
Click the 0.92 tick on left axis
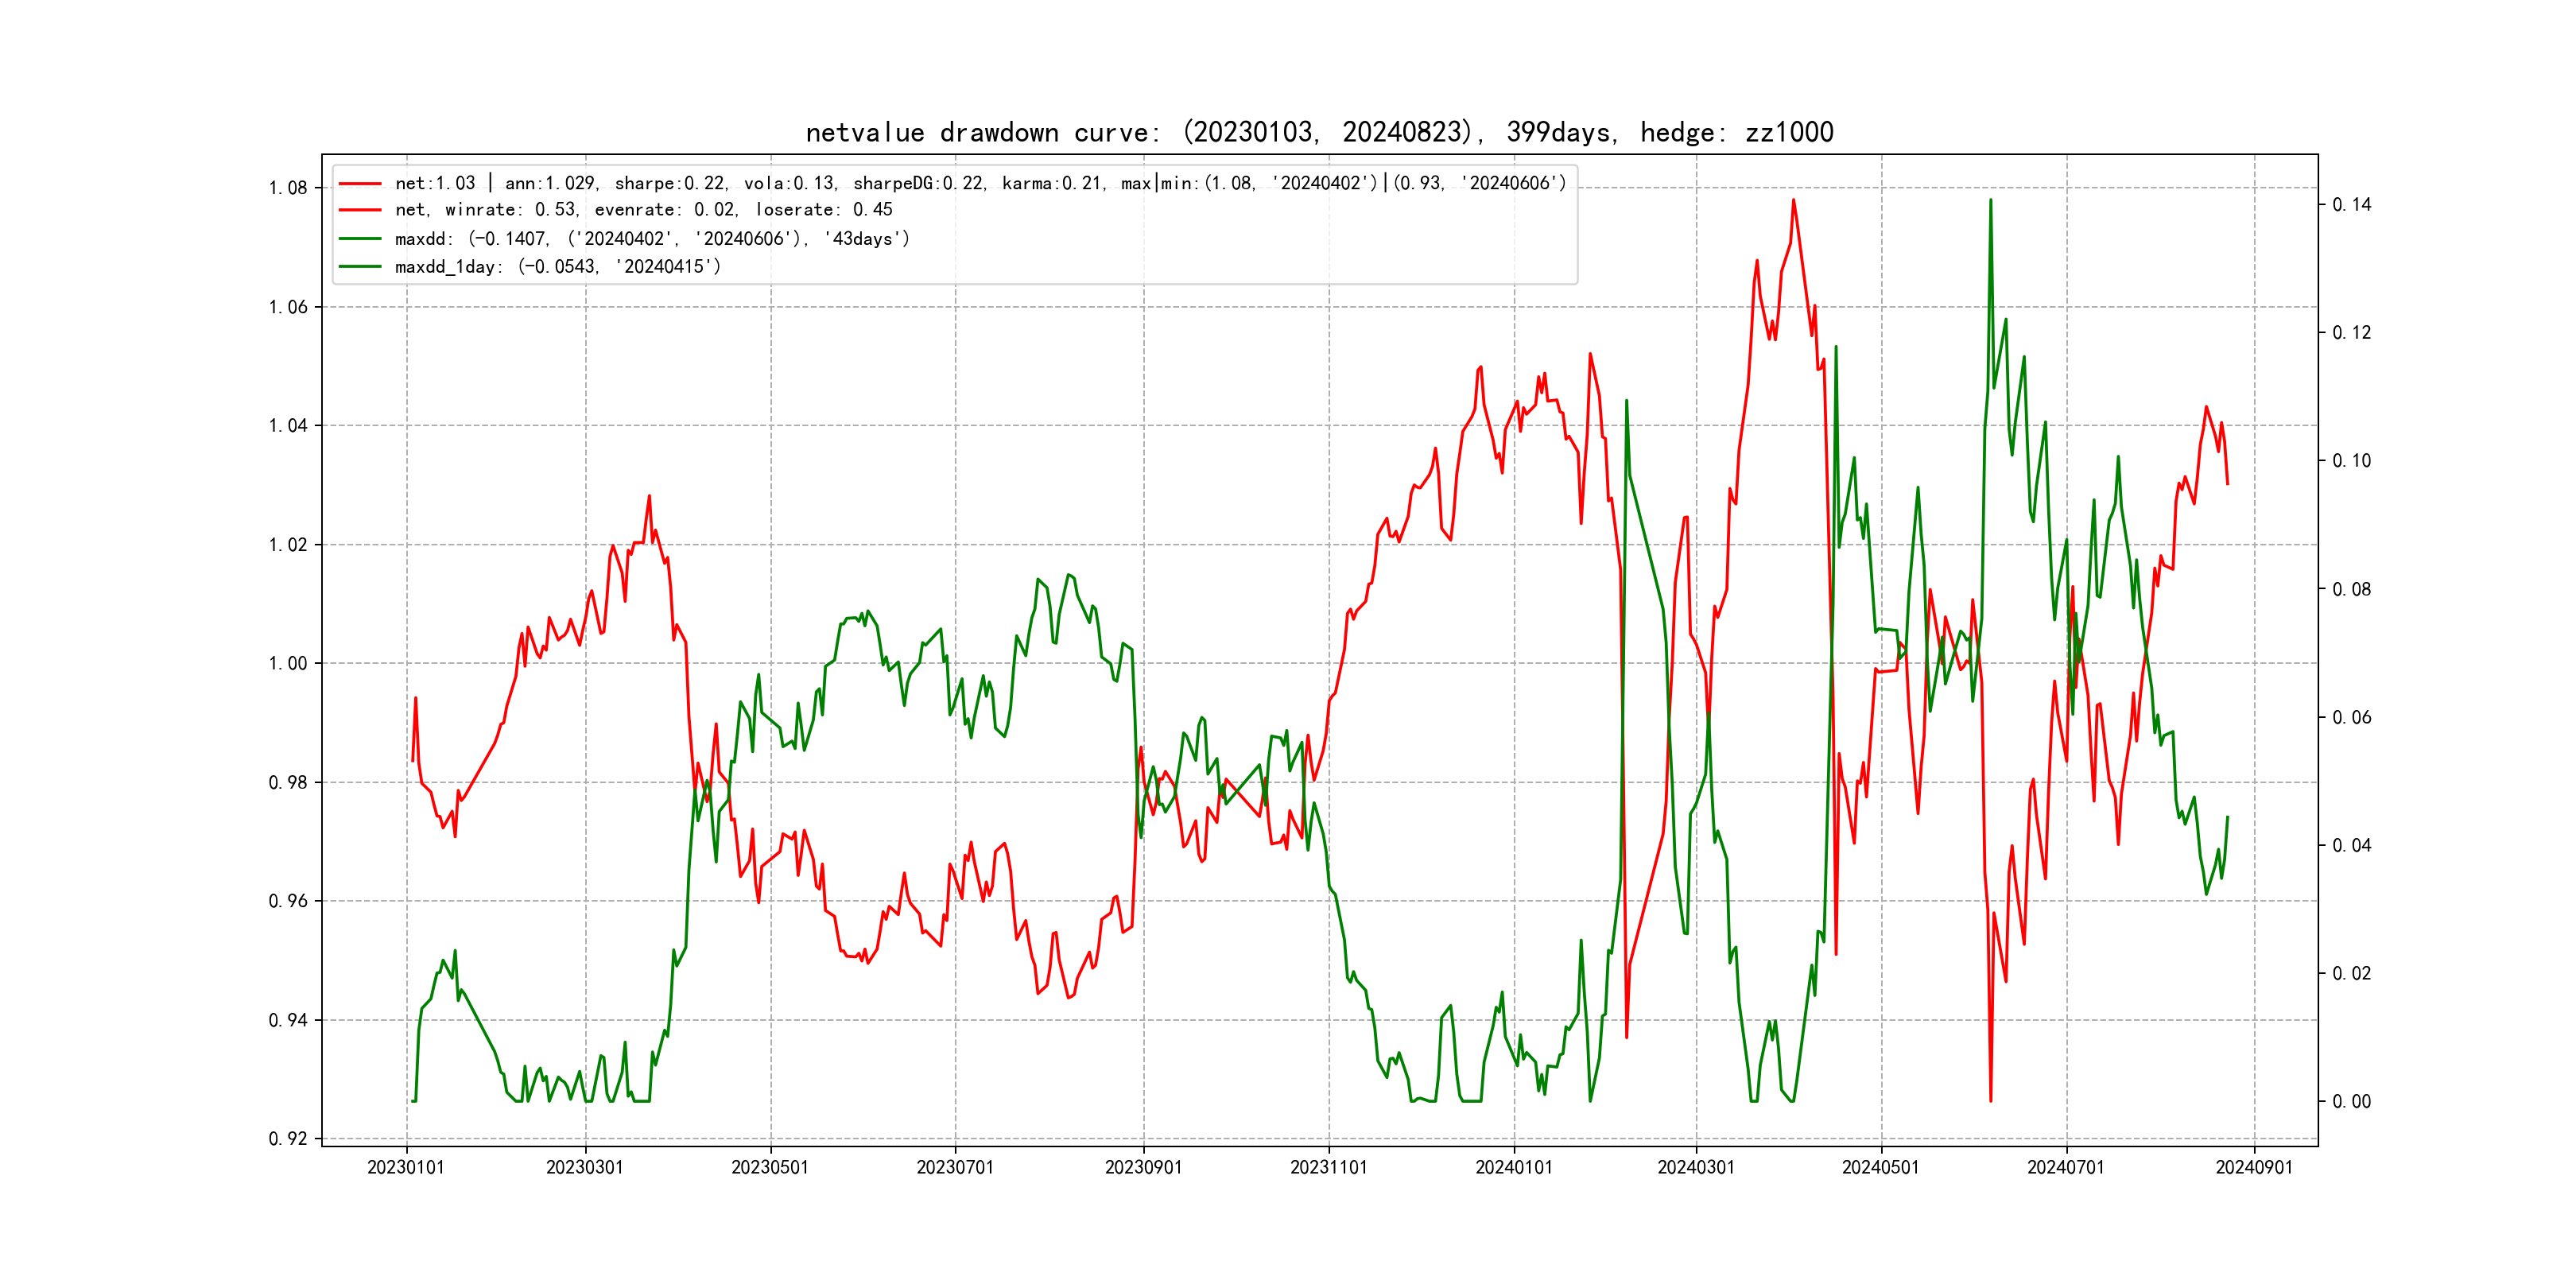pyautogui.click(x=288, y=1139)
